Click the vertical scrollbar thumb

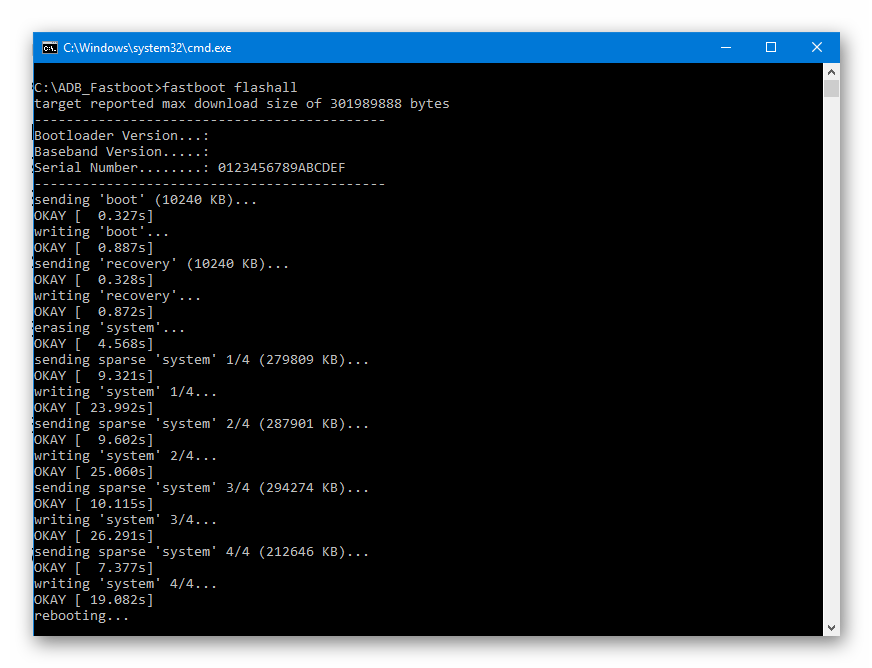(x=831, y=89)
